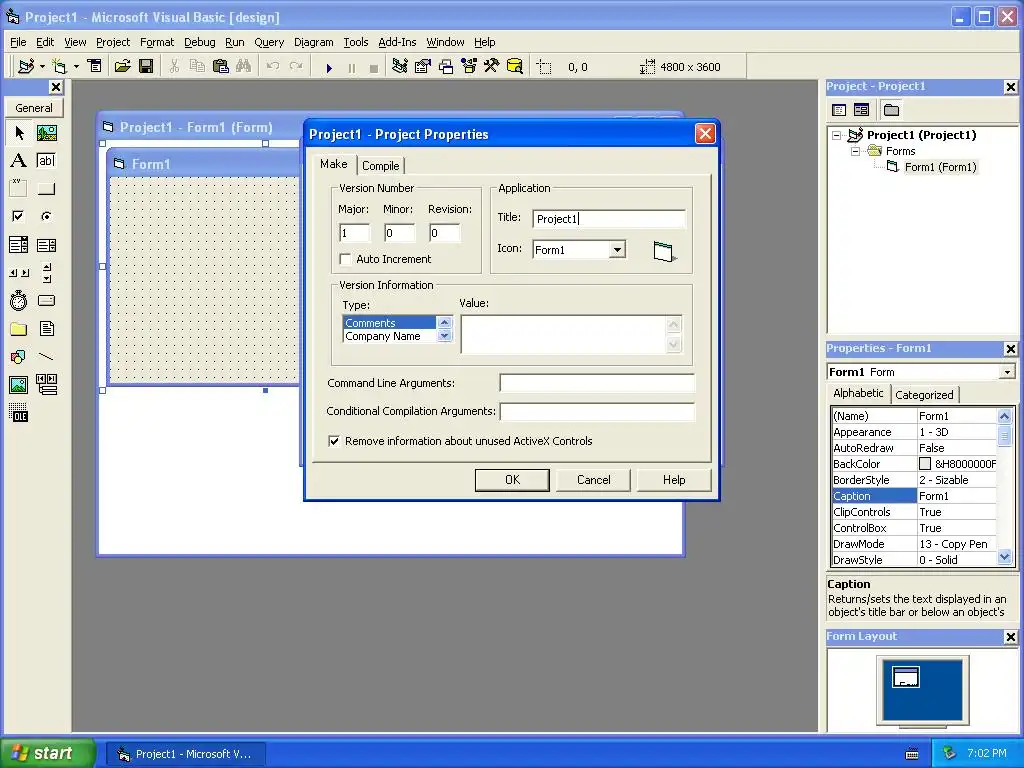Select the BorderStyle property row
Viewport: 1024px width, 768px height.
pyautogui.click(x=914, y=480)
